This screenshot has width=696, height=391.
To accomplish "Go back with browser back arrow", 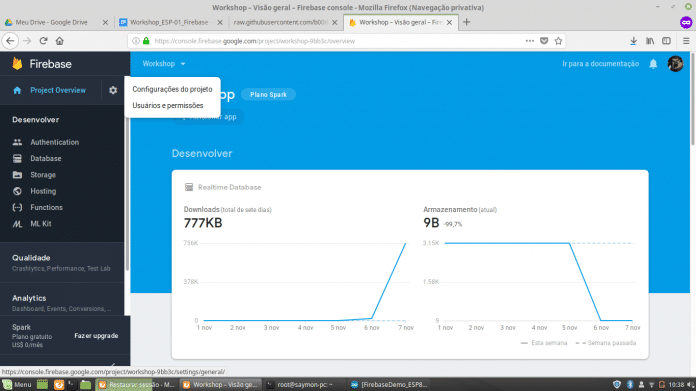I will pyautogui.click(x=10, y=41).
